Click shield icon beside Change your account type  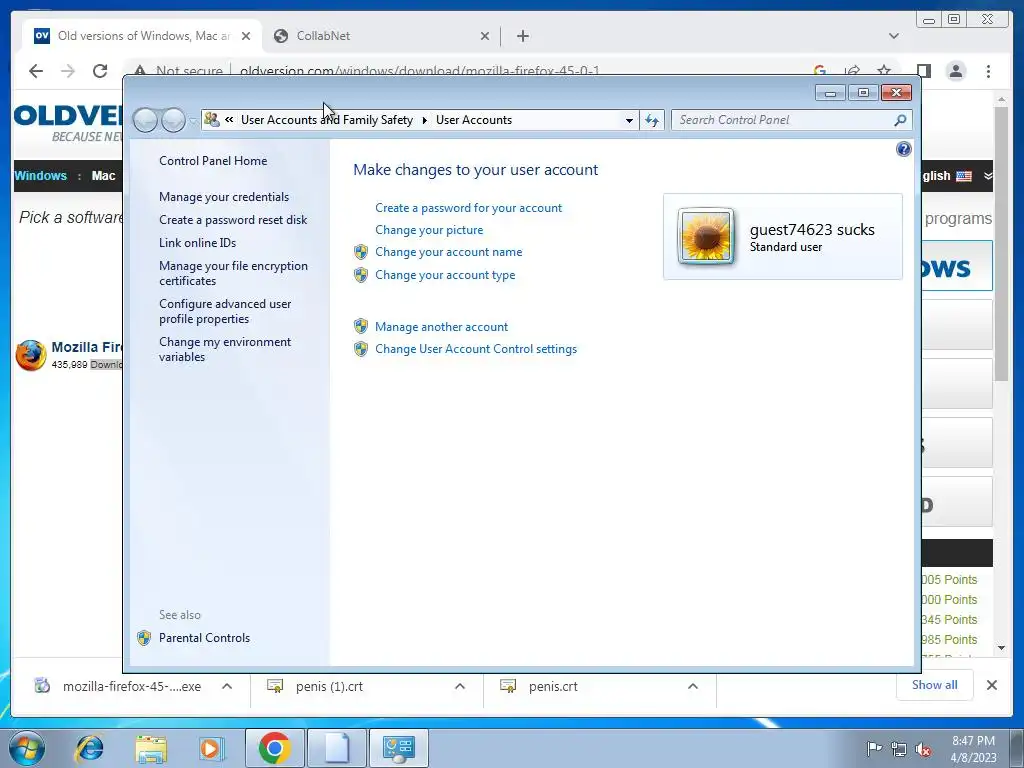click(x=361, y=275)
